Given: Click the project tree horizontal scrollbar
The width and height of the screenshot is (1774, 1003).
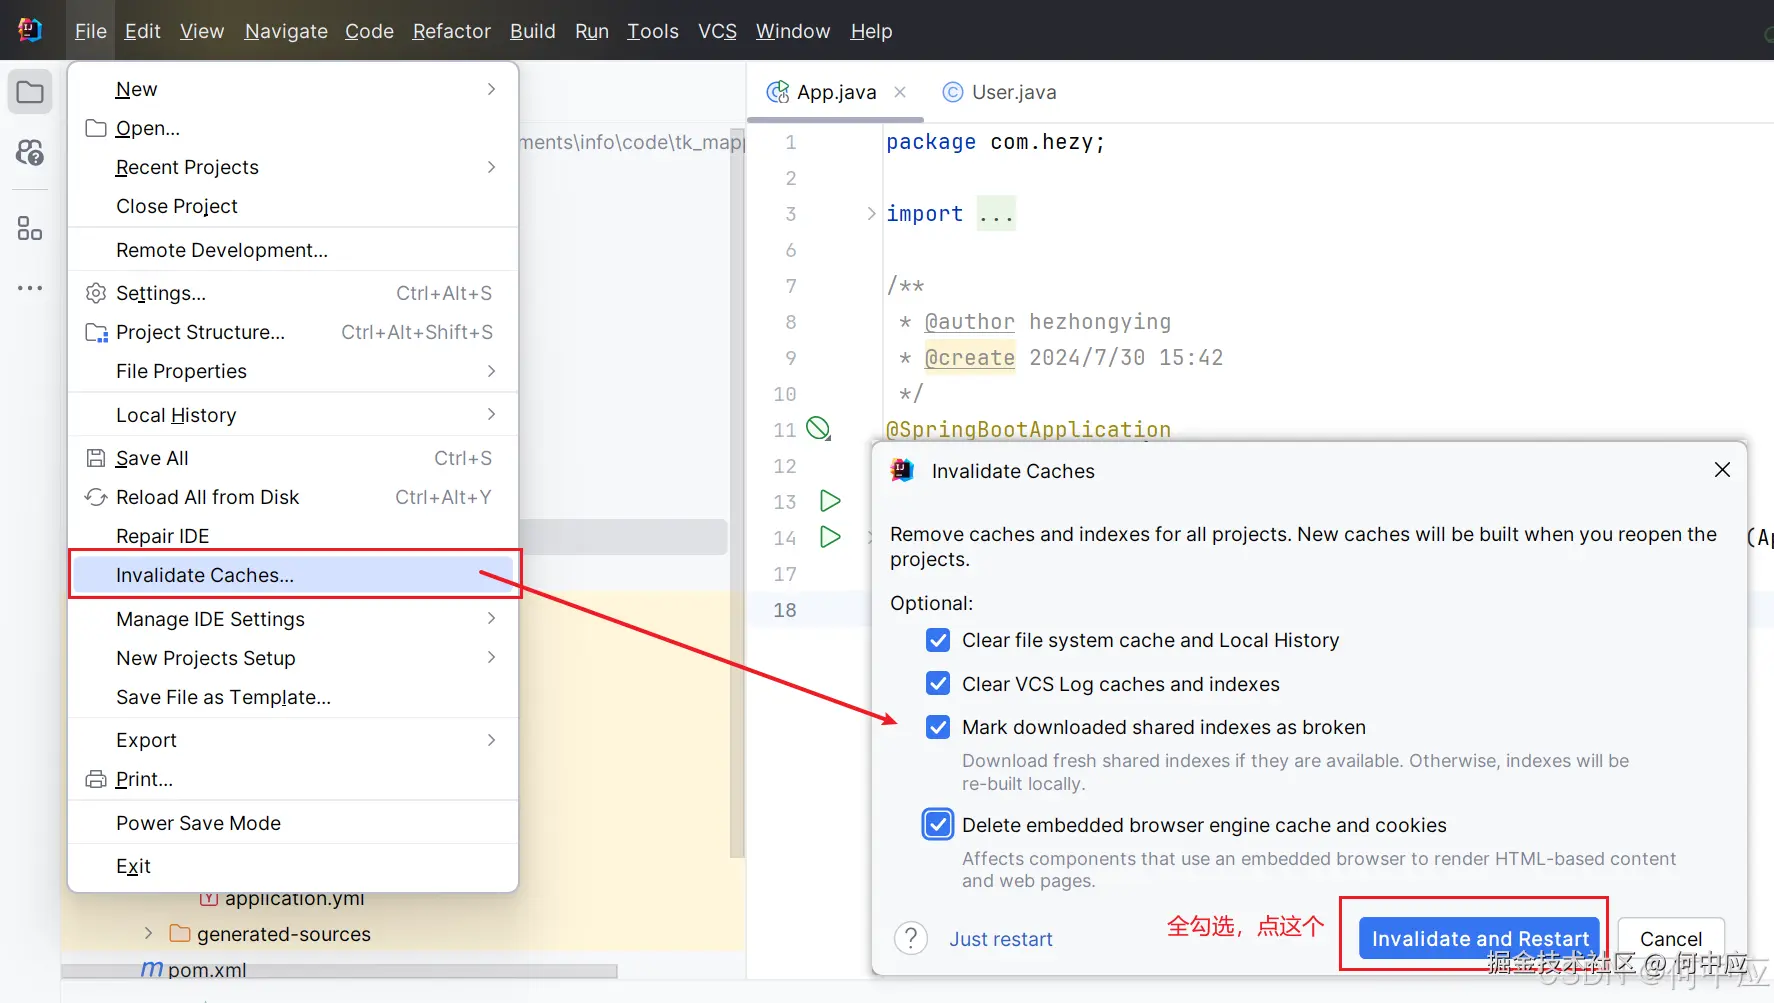Looking at the screenshot, I should pos(339,971).
